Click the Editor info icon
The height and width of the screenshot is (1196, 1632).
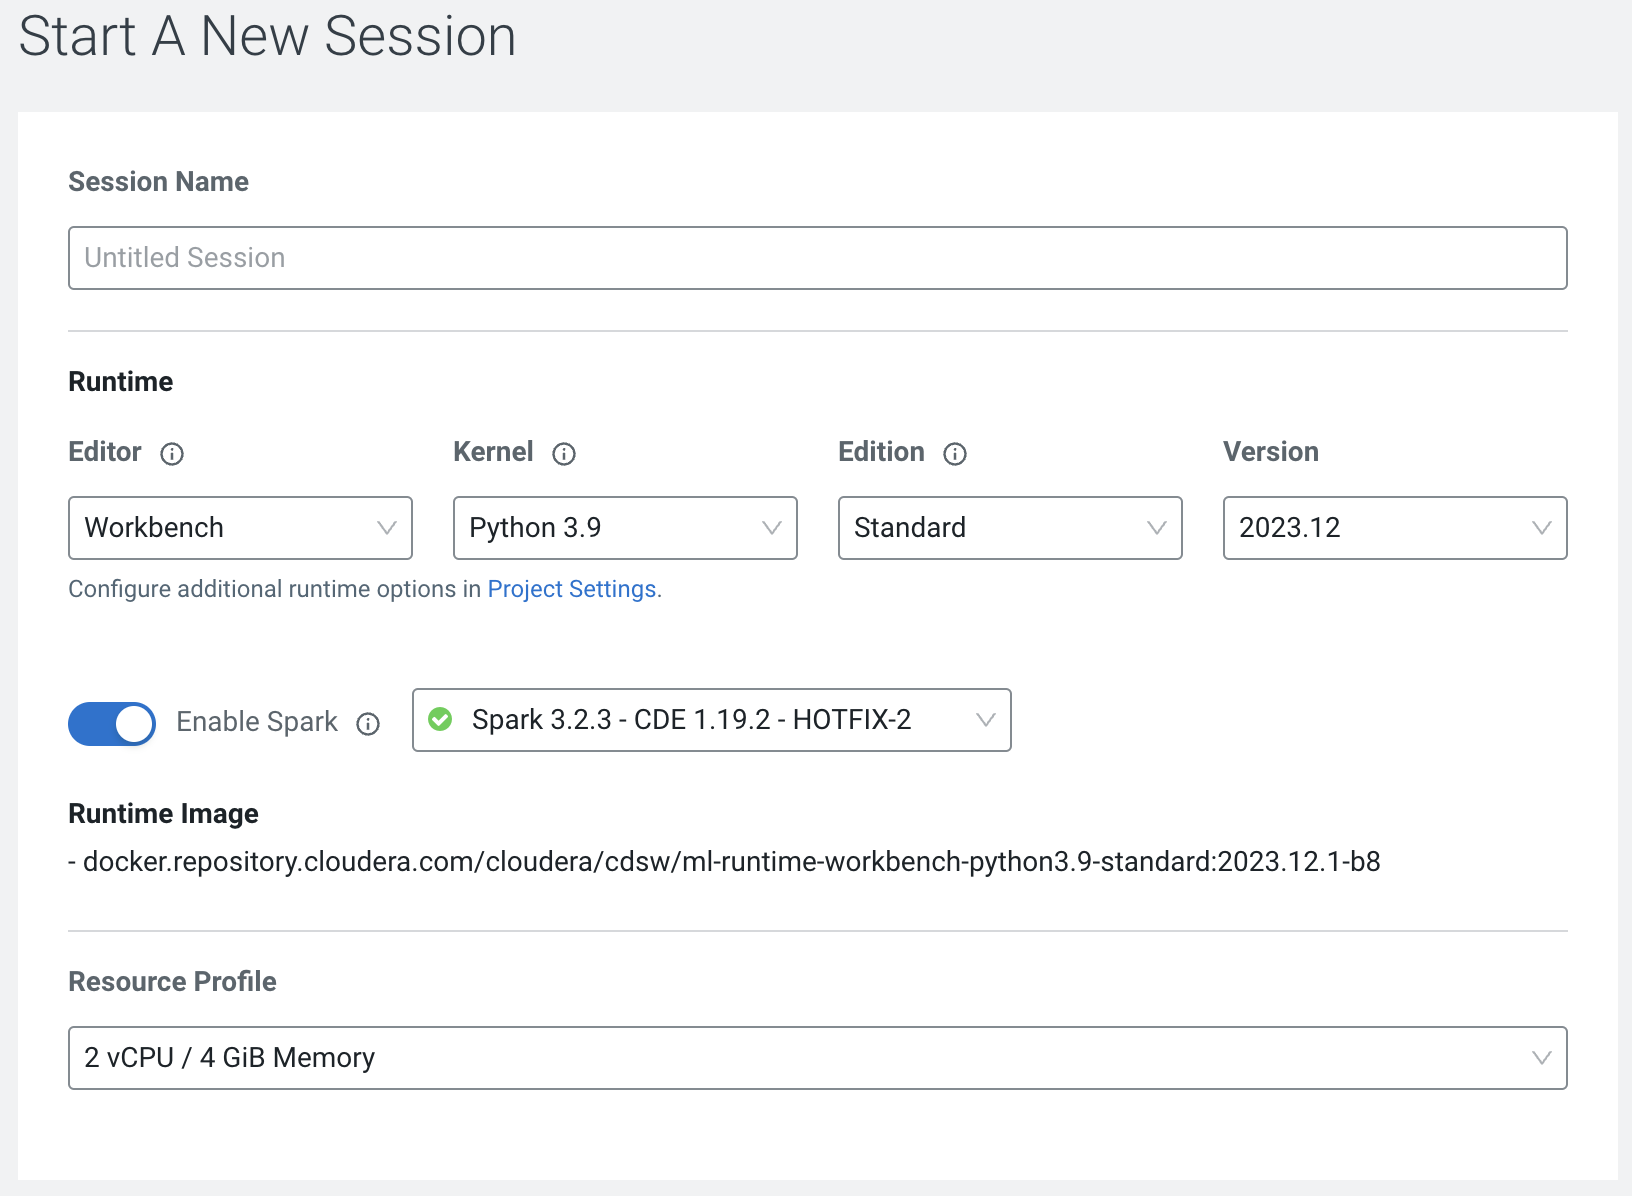pyautogui.click(x=172, y=454)
